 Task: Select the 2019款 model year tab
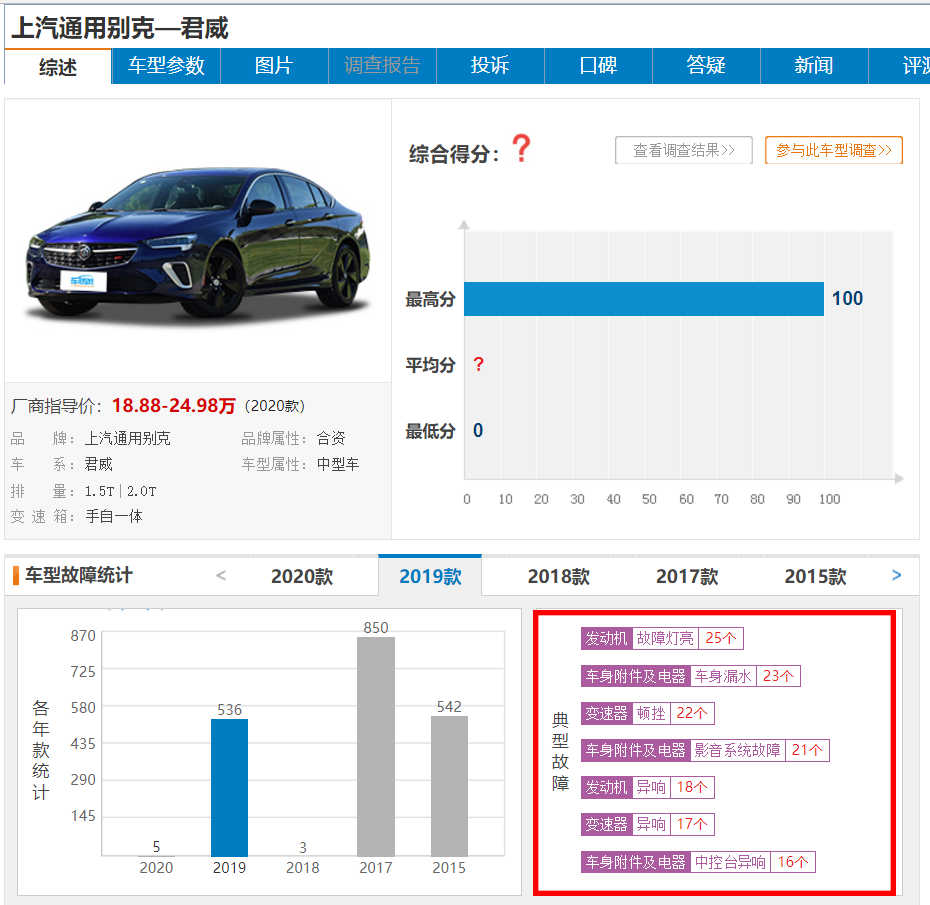430,576
